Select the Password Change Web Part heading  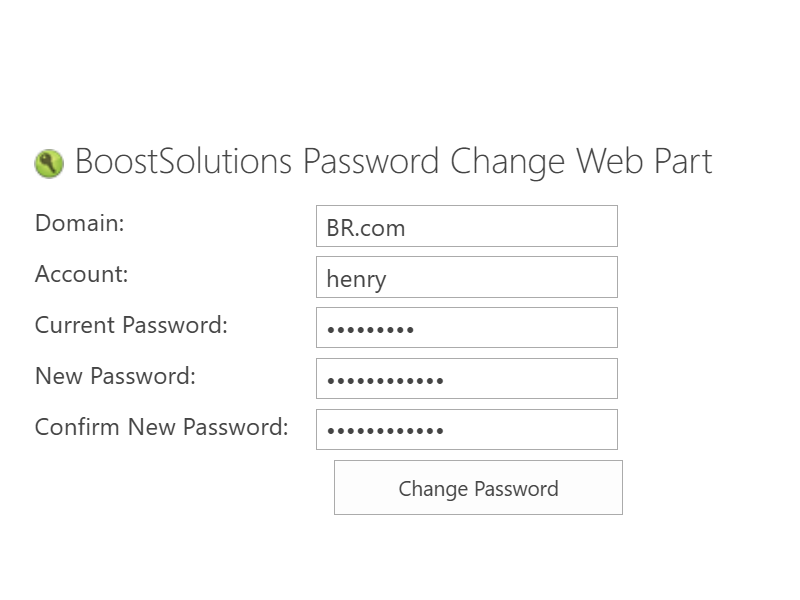(393, 162)
